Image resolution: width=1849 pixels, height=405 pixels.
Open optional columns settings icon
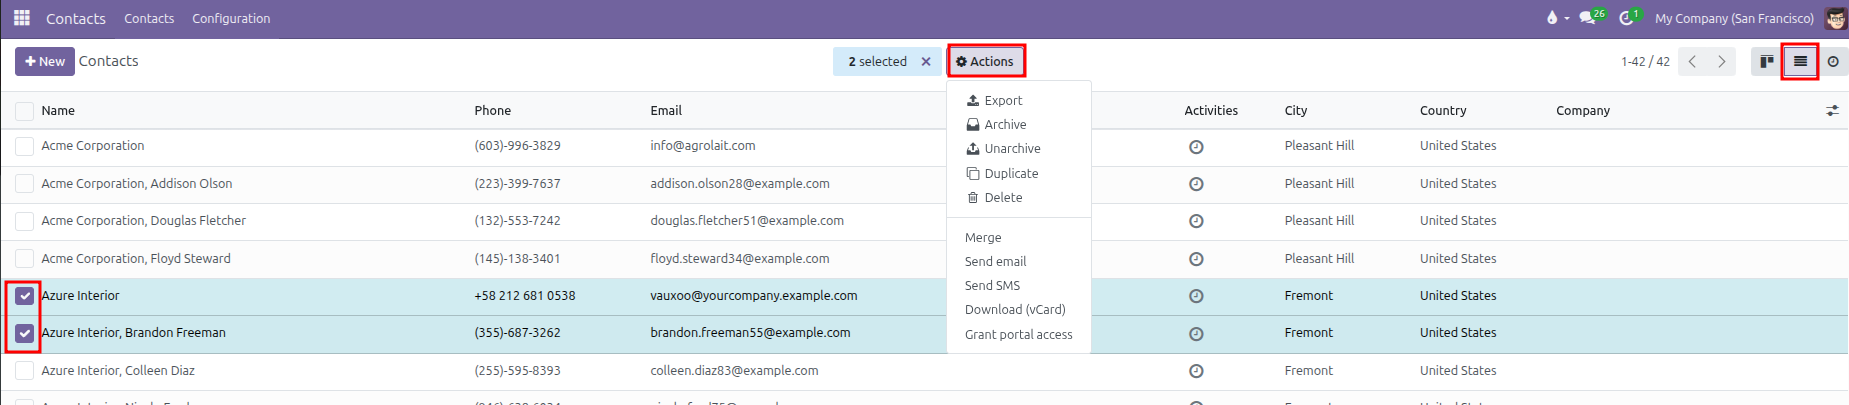point(1832,111)
